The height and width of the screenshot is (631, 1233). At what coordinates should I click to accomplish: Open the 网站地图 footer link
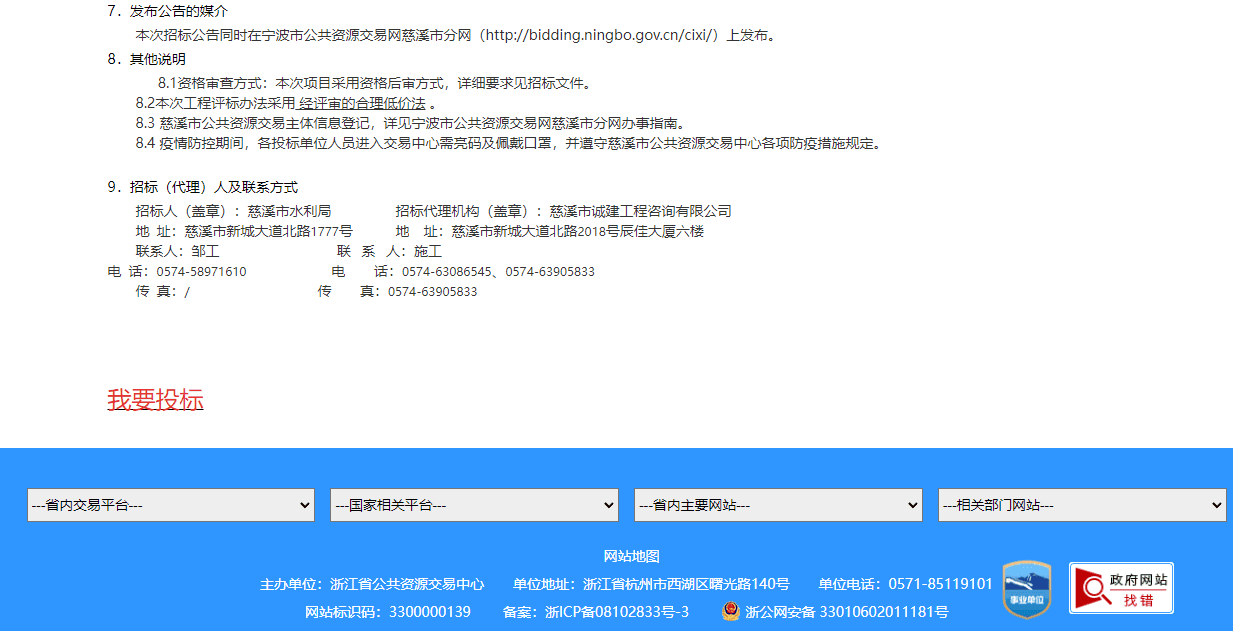click(x=631, y=556)
